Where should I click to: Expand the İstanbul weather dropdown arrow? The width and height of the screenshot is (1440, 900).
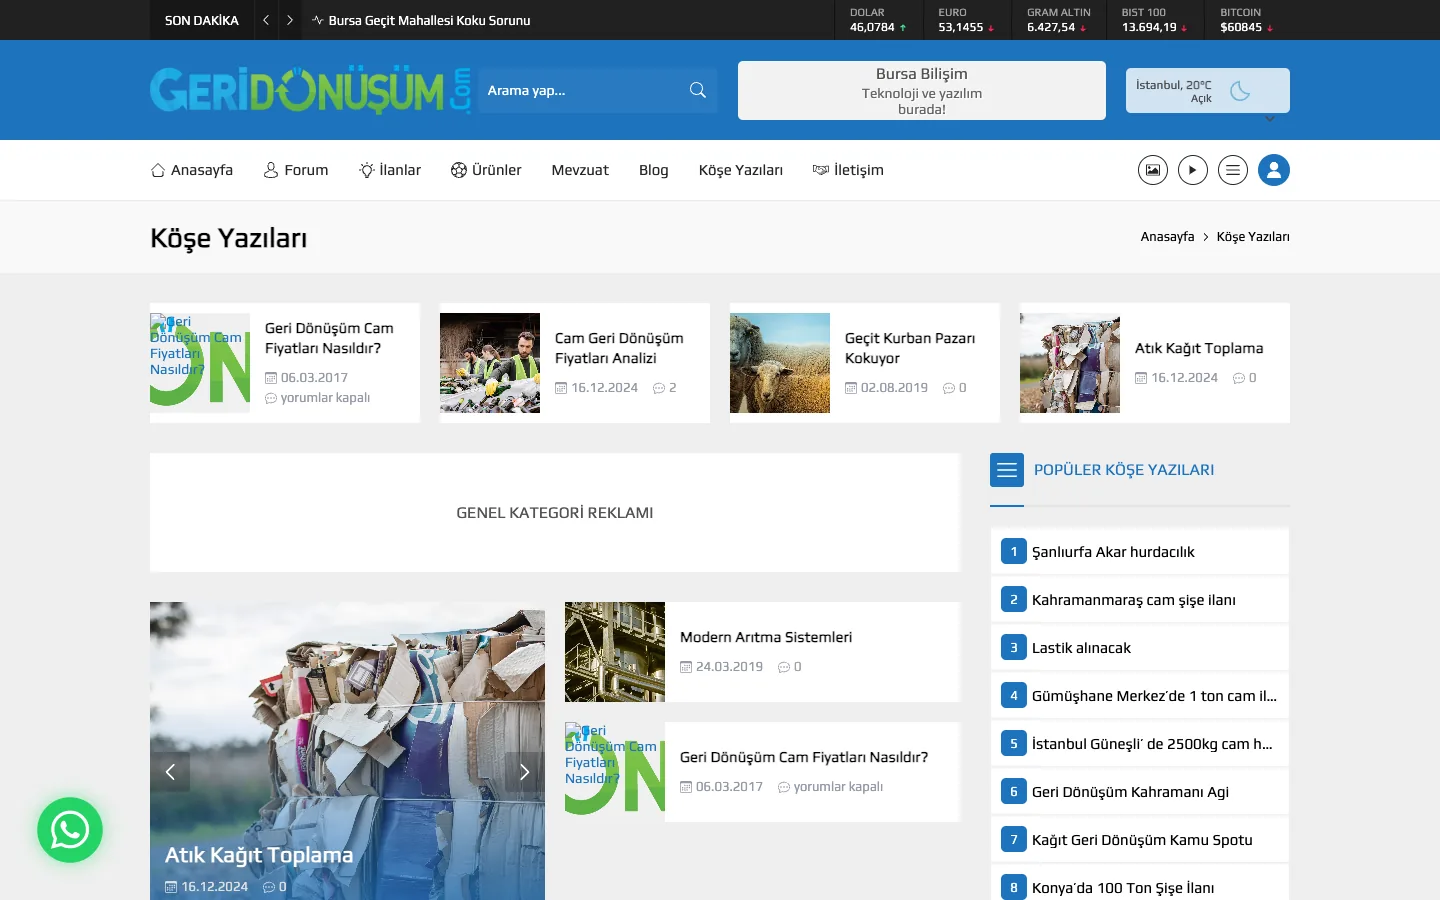pos(1270,119)
